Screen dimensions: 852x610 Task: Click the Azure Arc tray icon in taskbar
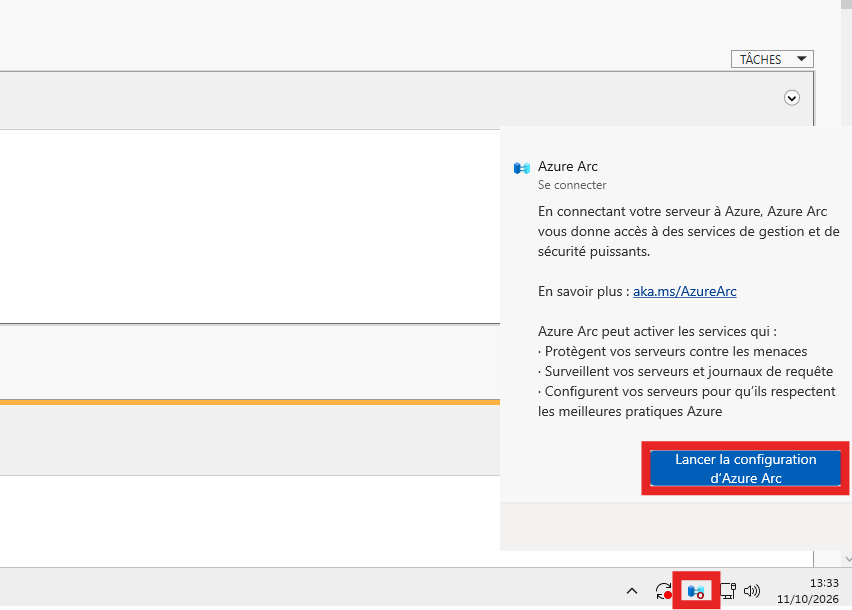(696, 590)
